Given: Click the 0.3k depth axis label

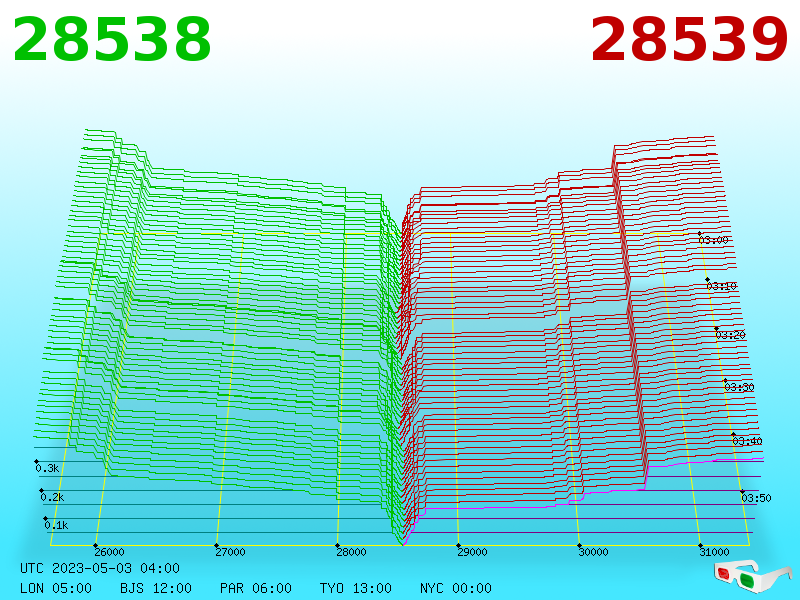Looking at the screenshot, I should (47, 468).
